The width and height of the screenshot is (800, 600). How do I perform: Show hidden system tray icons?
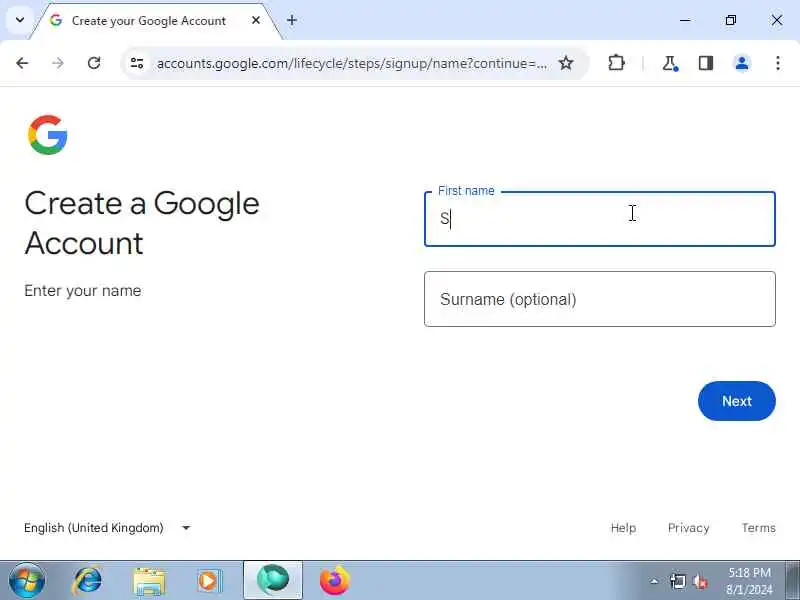pyautogui.click(x=654, y=581)
